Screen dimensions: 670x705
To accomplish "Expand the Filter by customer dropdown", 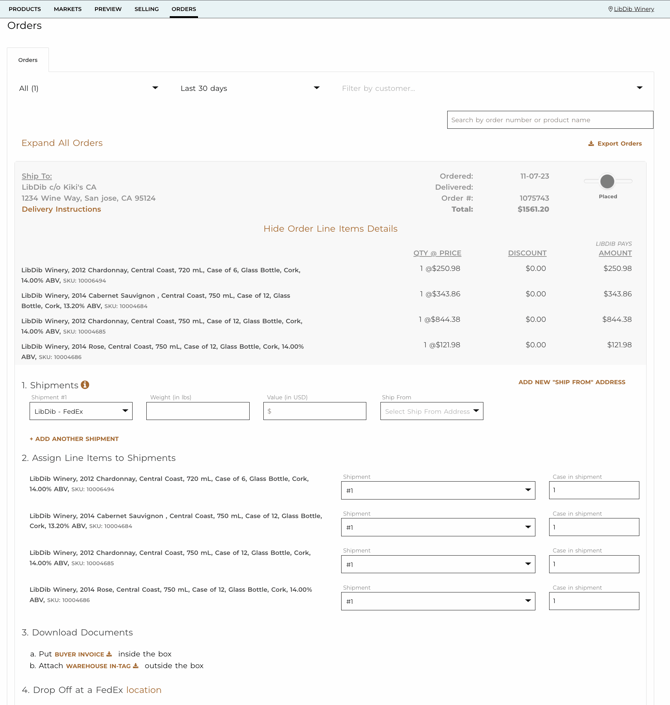I will coord(492,88).
